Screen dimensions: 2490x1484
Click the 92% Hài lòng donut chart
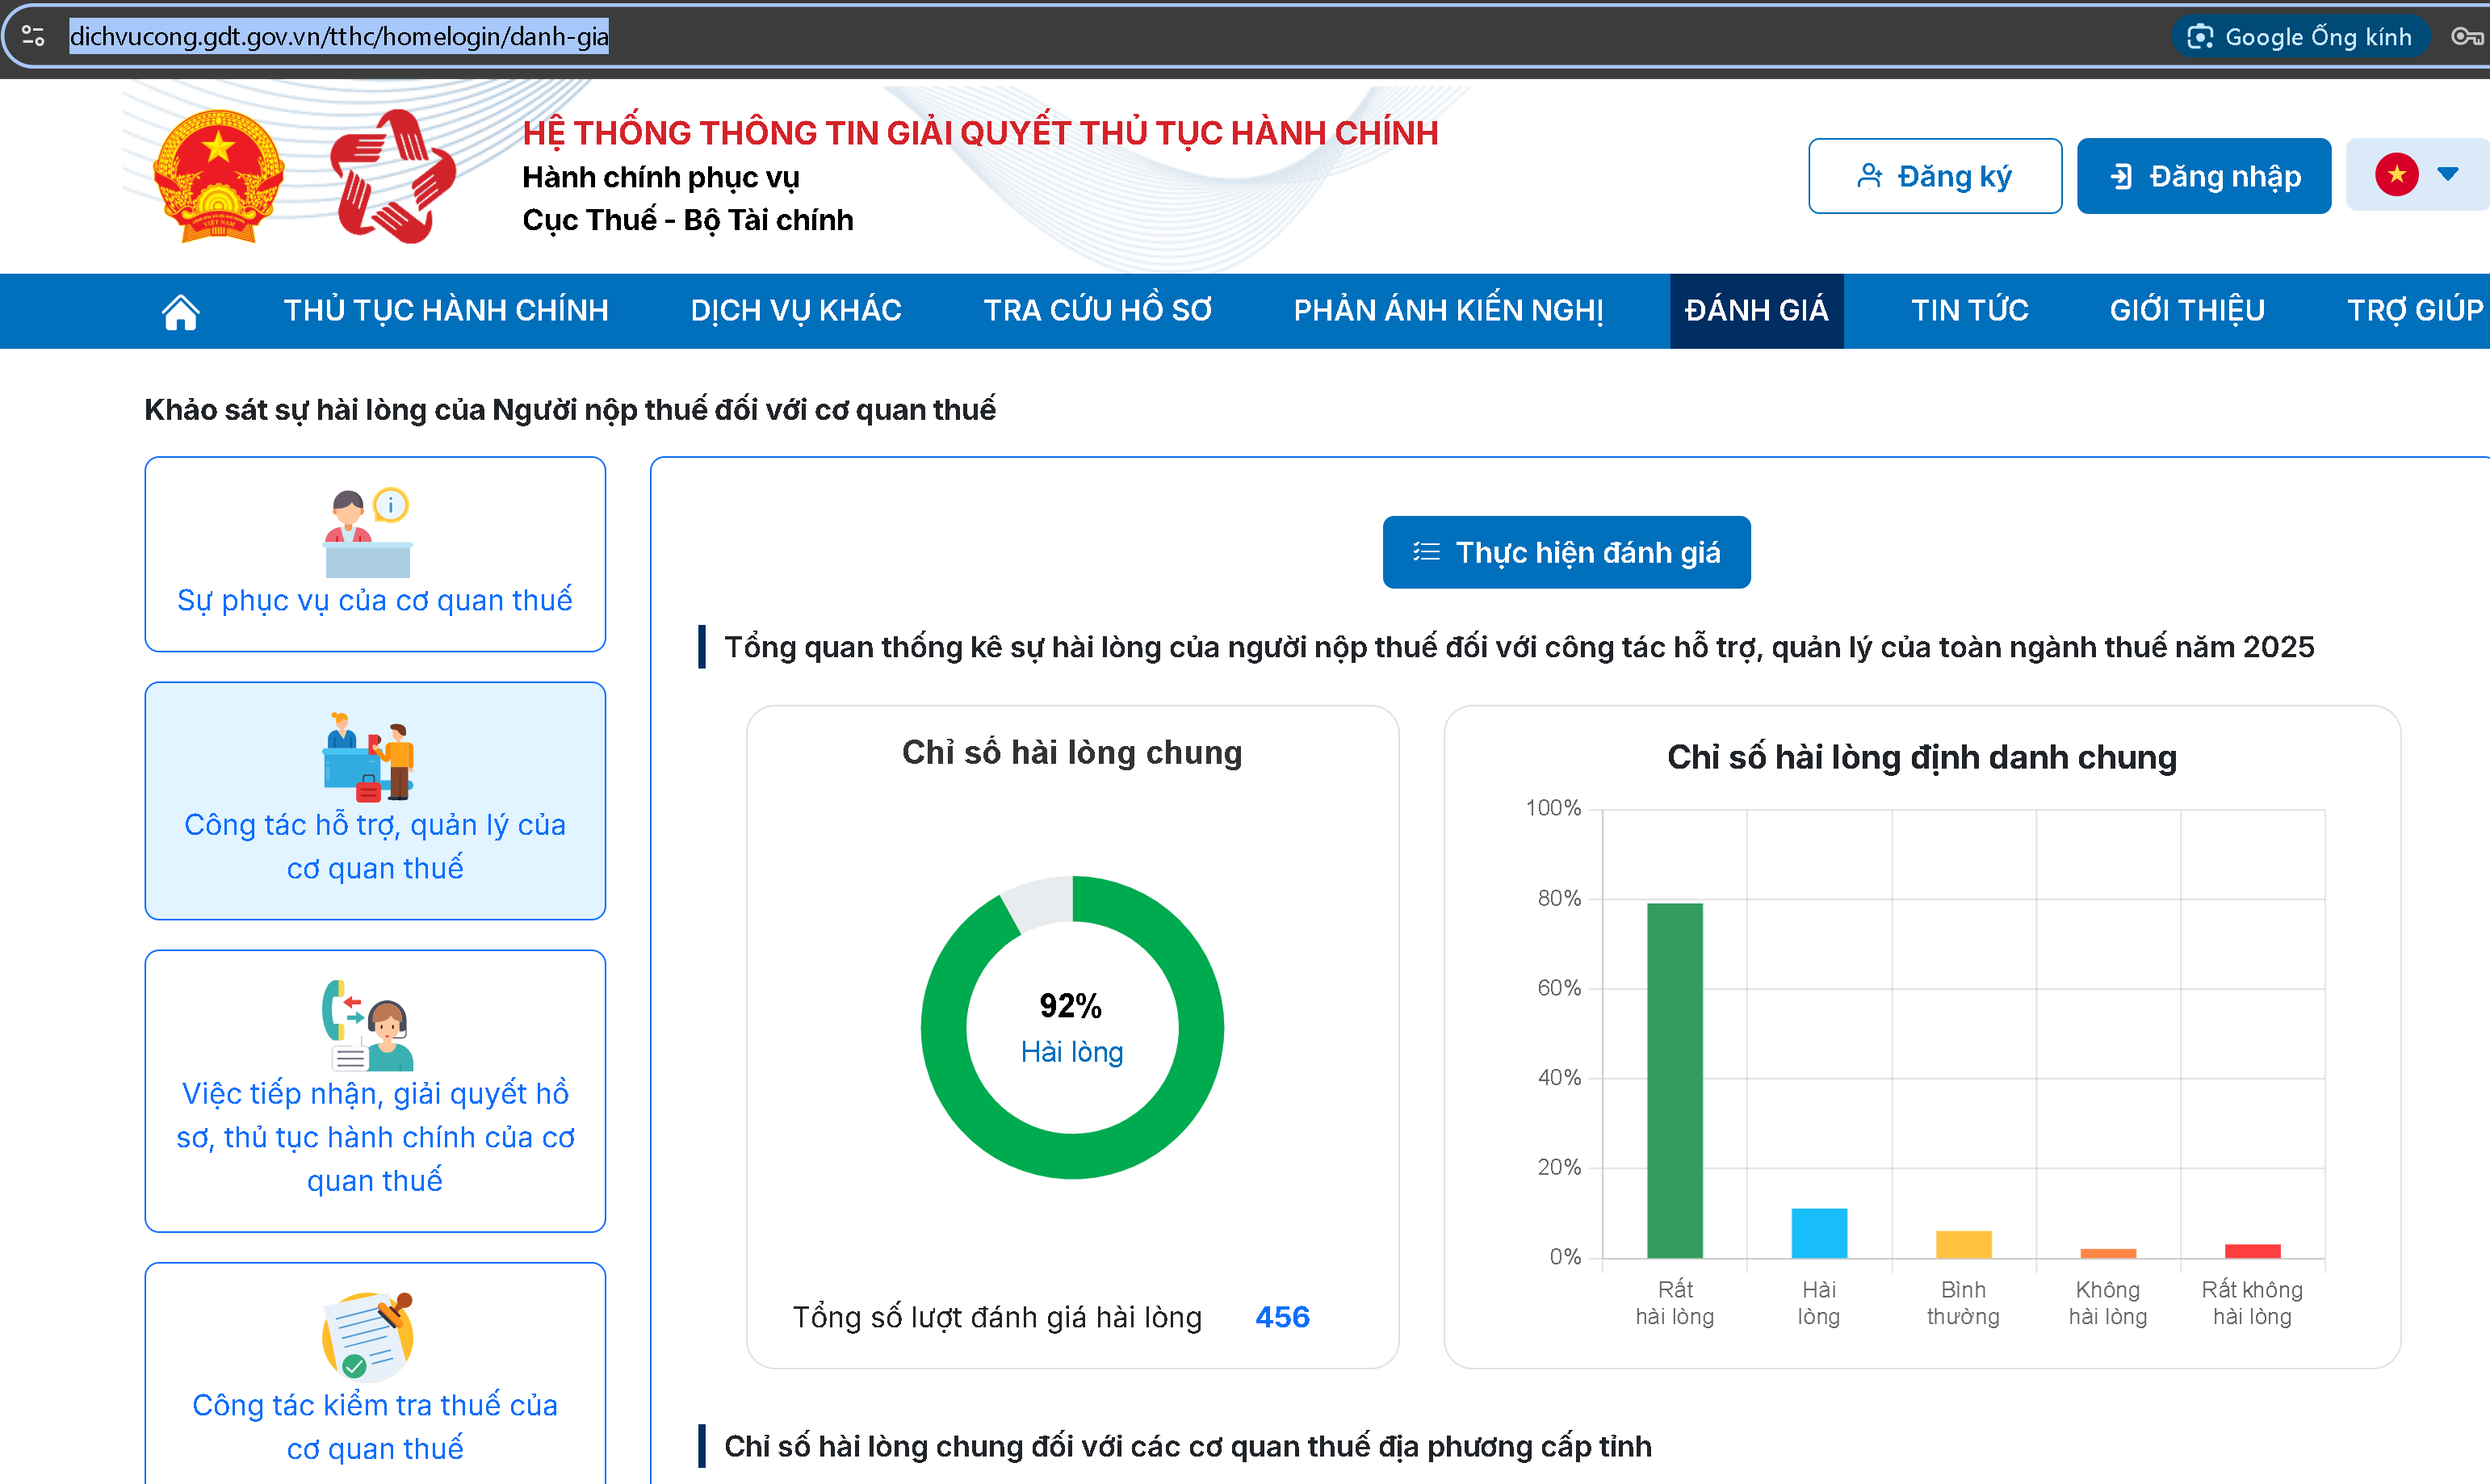(1072, 1027)
